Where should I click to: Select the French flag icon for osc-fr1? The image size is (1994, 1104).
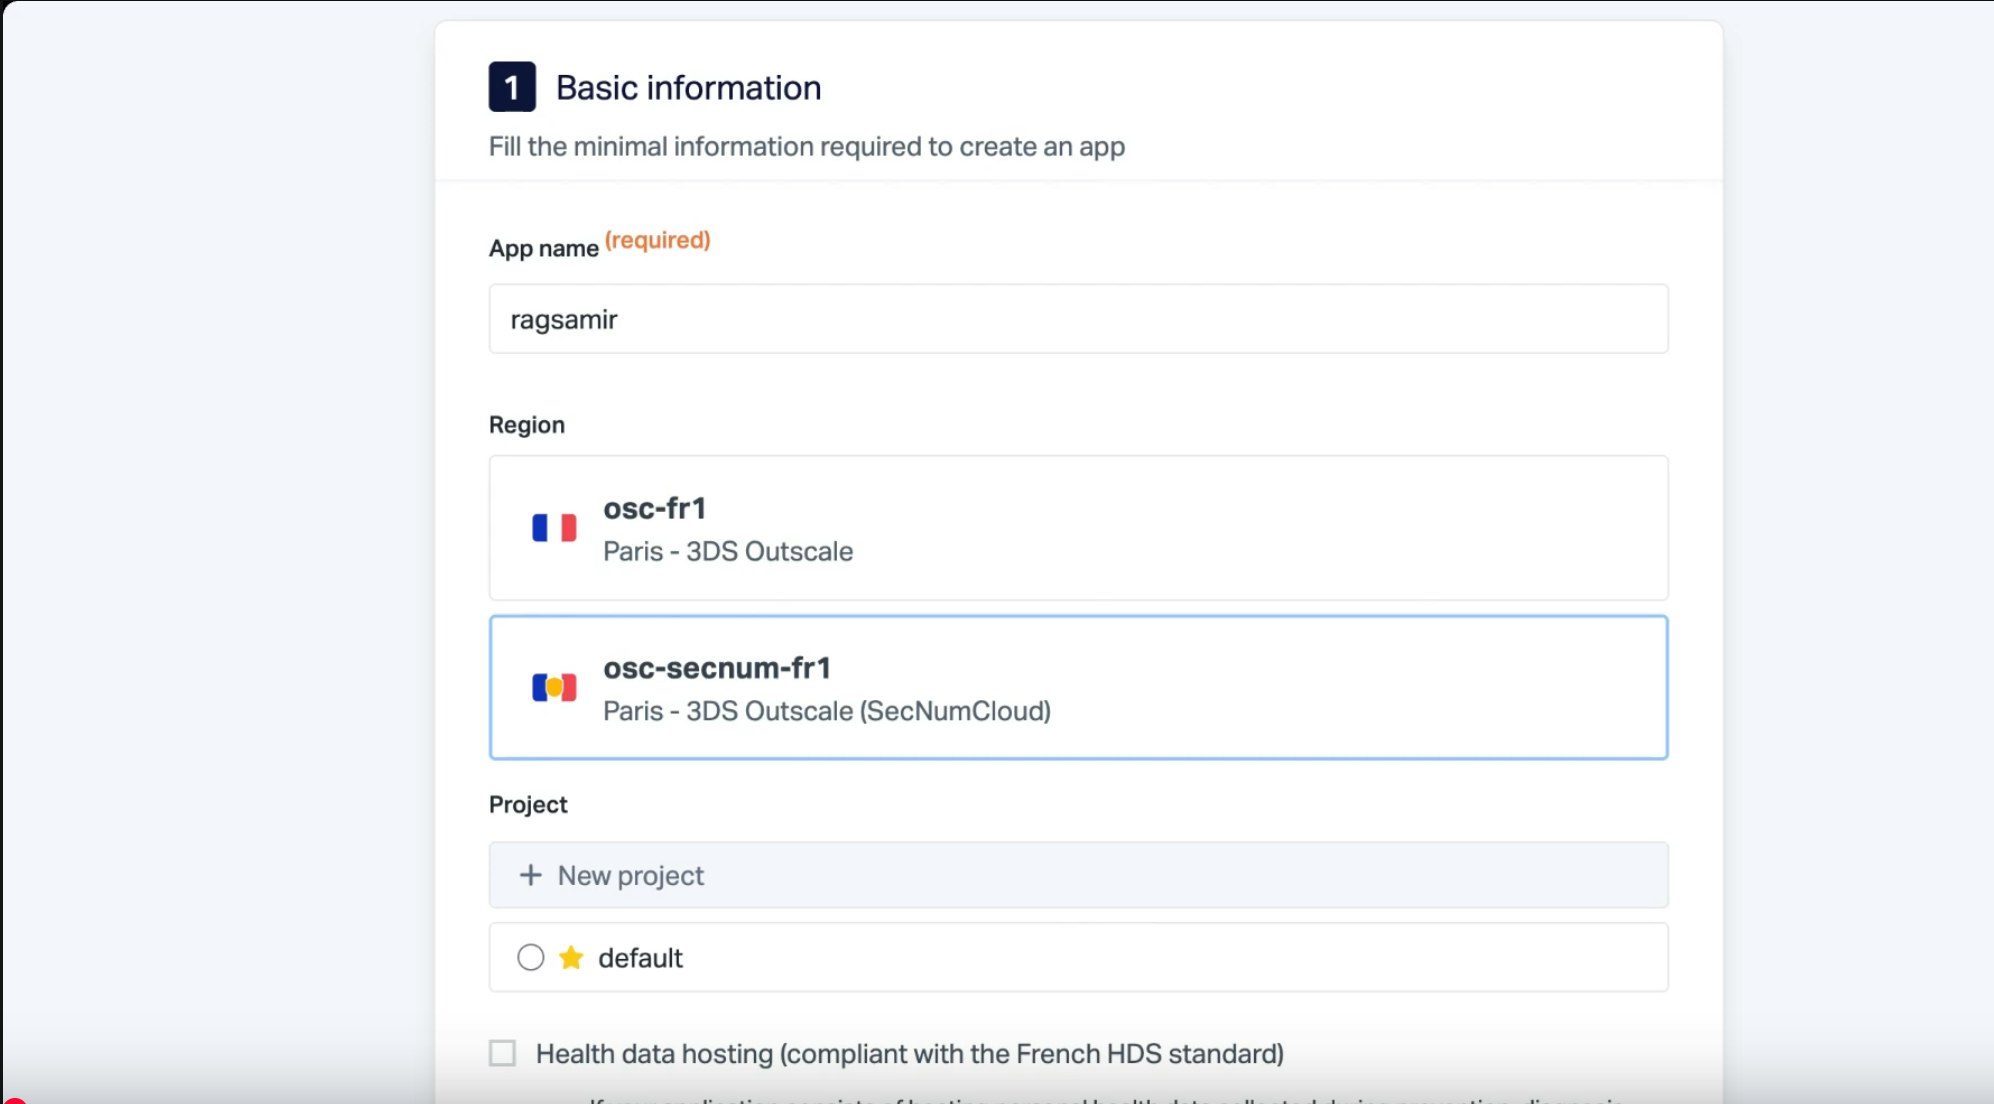tap(553, 527)
